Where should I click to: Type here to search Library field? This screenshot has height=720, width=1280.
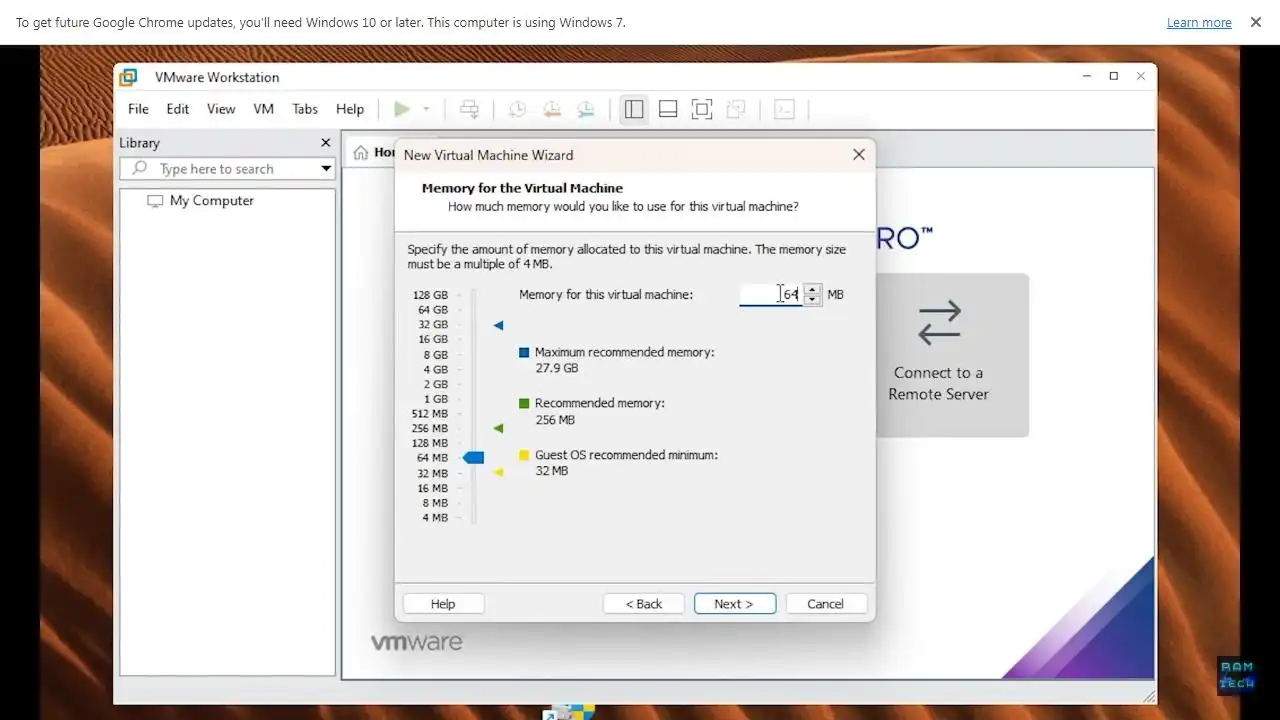pyautogui.click(x=227, y=169)
